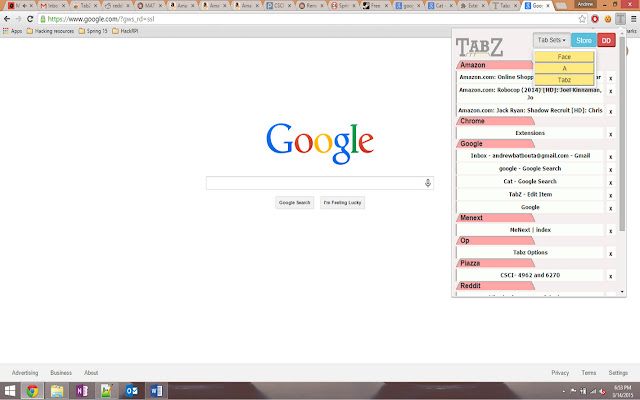Remove the Inbox Gmail row using x
The height and width of the screenshot is (400, 640).
click(x=611, y=157)
